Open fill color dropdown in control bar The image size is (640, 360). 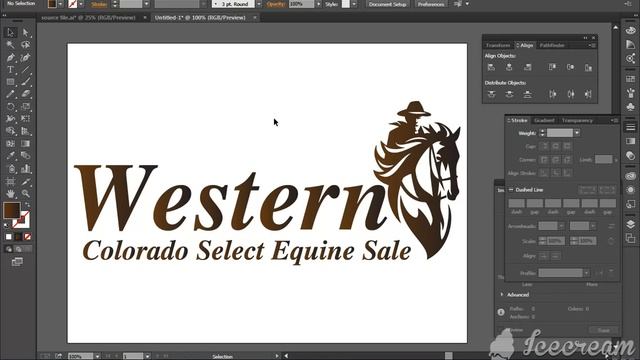60,4
